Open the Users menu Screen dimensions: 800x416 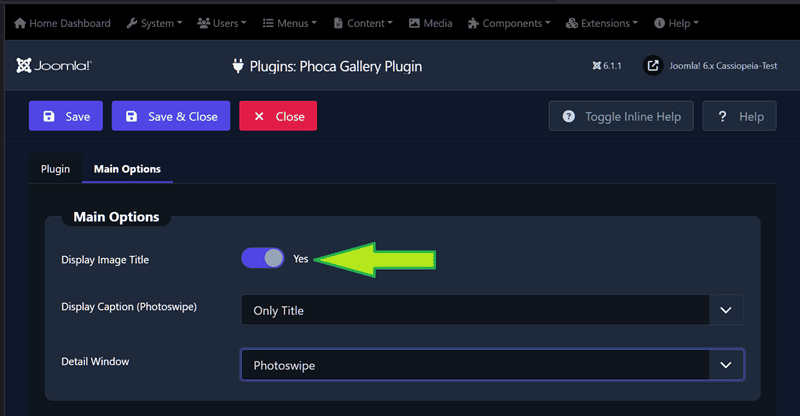(222, 23)
